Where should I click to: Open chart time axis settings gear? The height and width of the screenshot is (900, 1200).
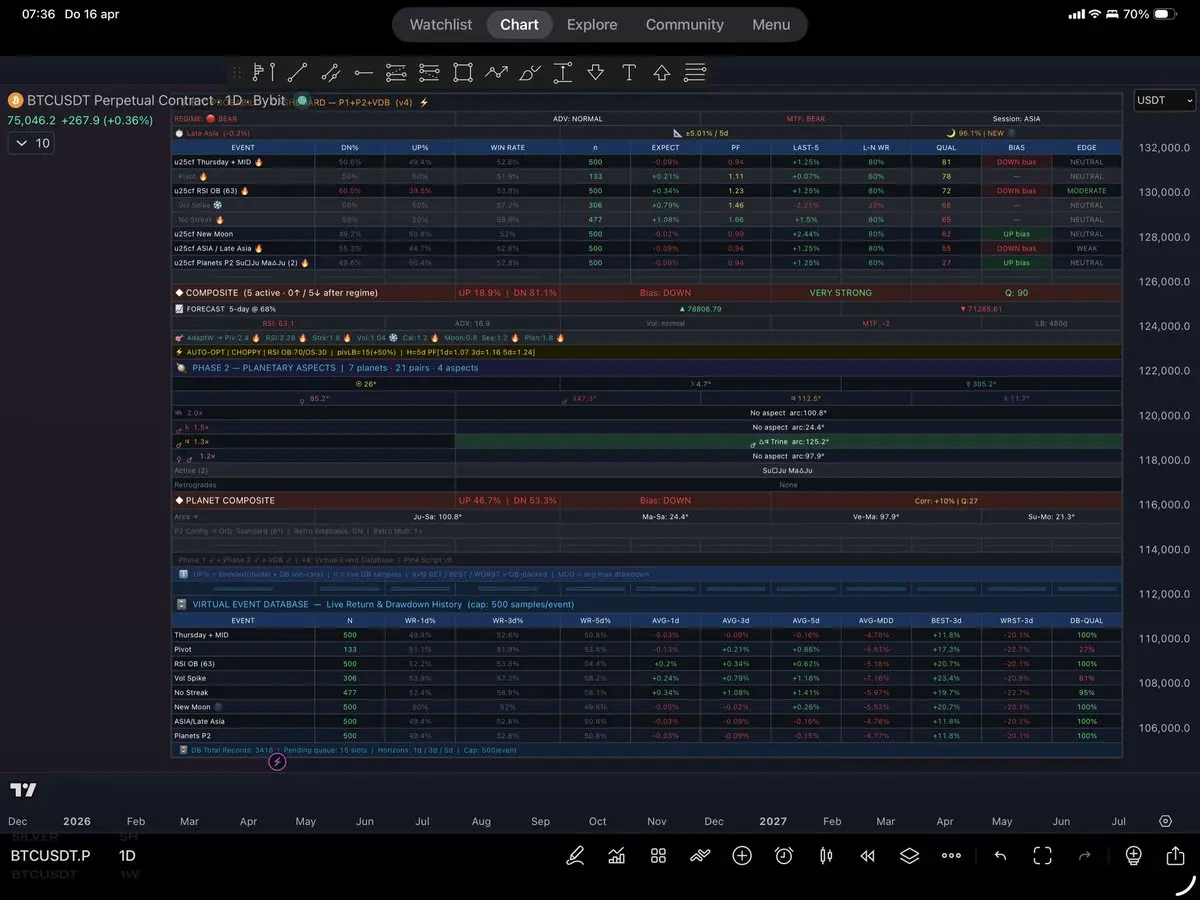coord(1165,821)
